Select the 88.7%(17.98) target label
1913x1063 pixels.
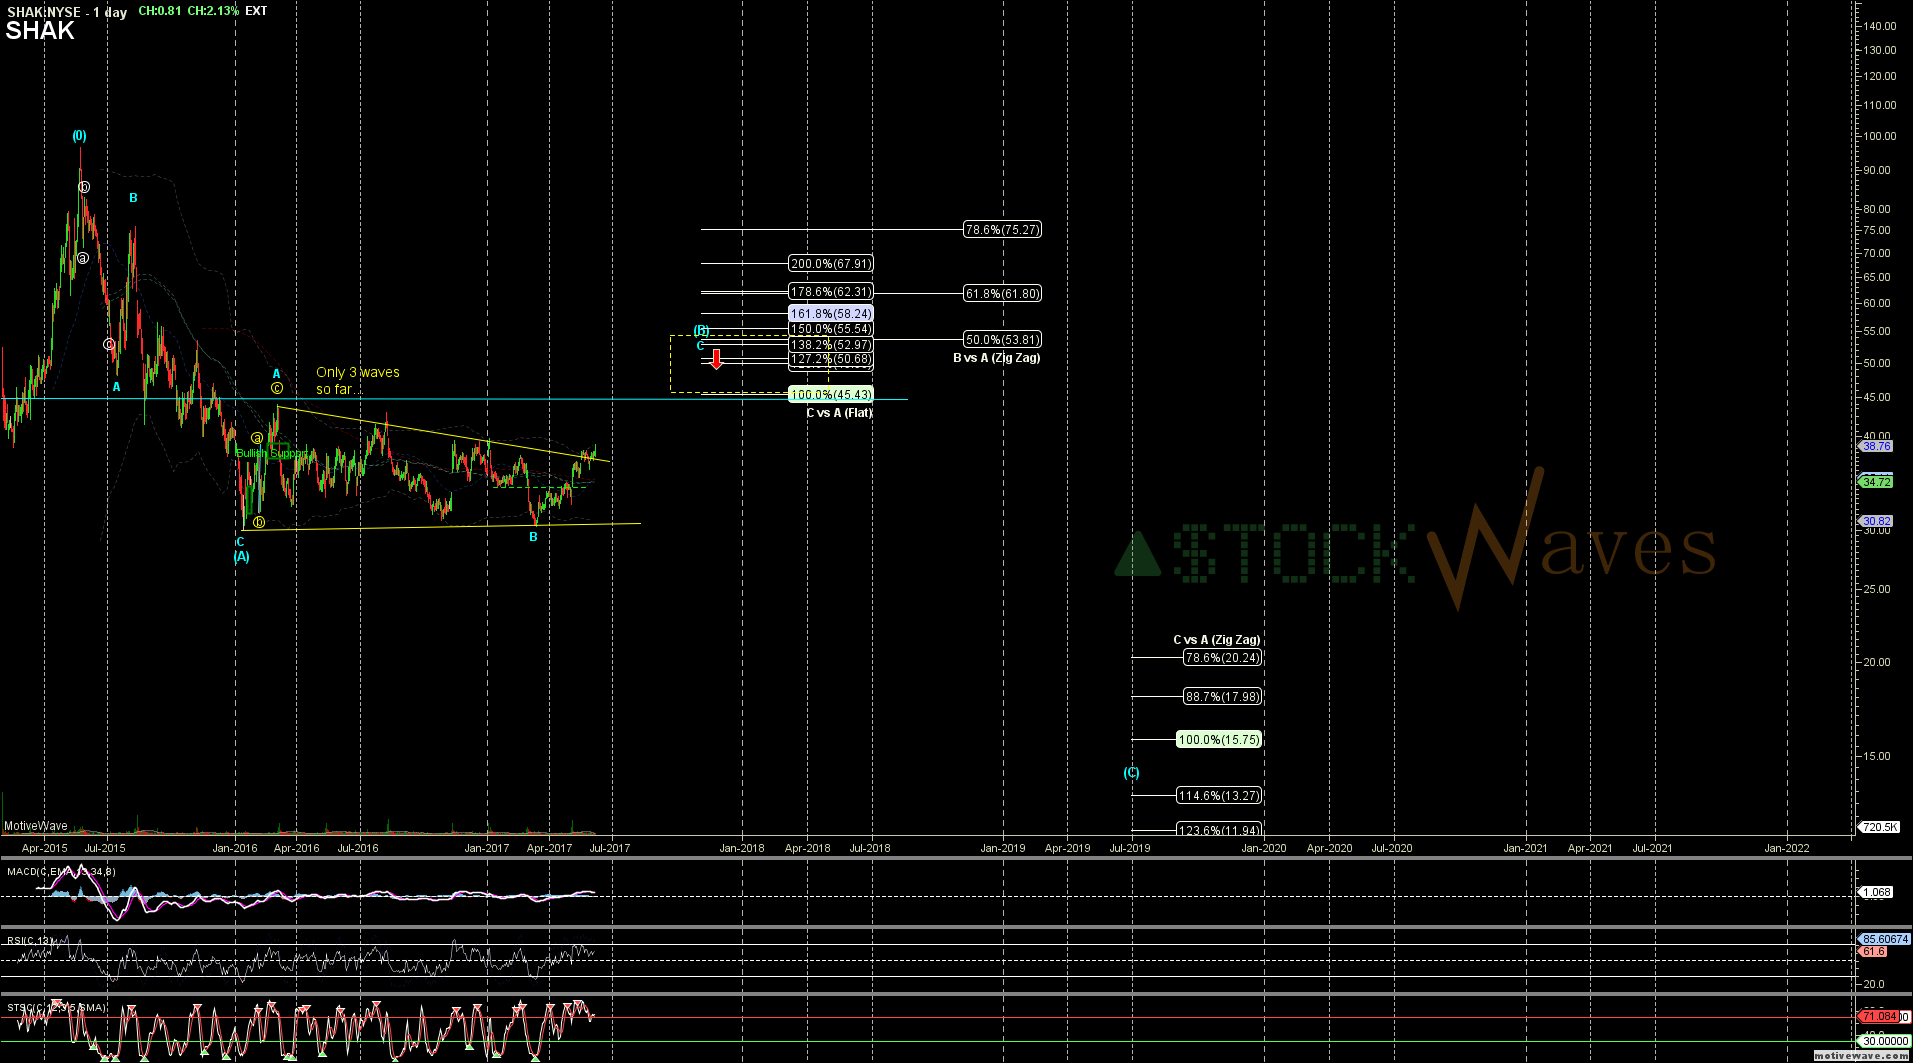[1222, 697]
